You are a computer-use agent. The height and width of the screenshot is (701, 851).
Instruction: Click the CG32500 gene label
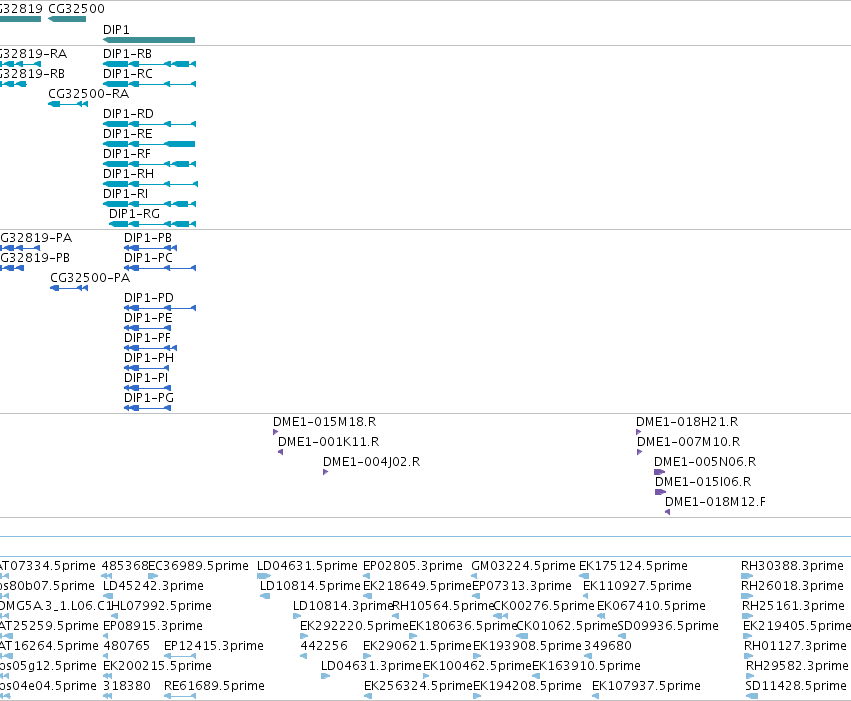77,9
